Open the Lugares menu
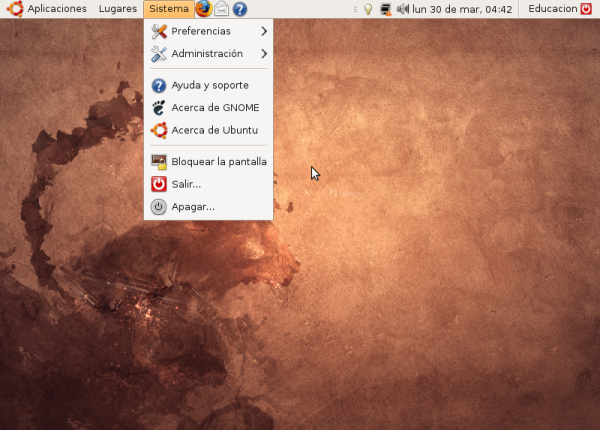Image resolution: width=600 pixels, height=430 pixels. [x=118, y=9]
